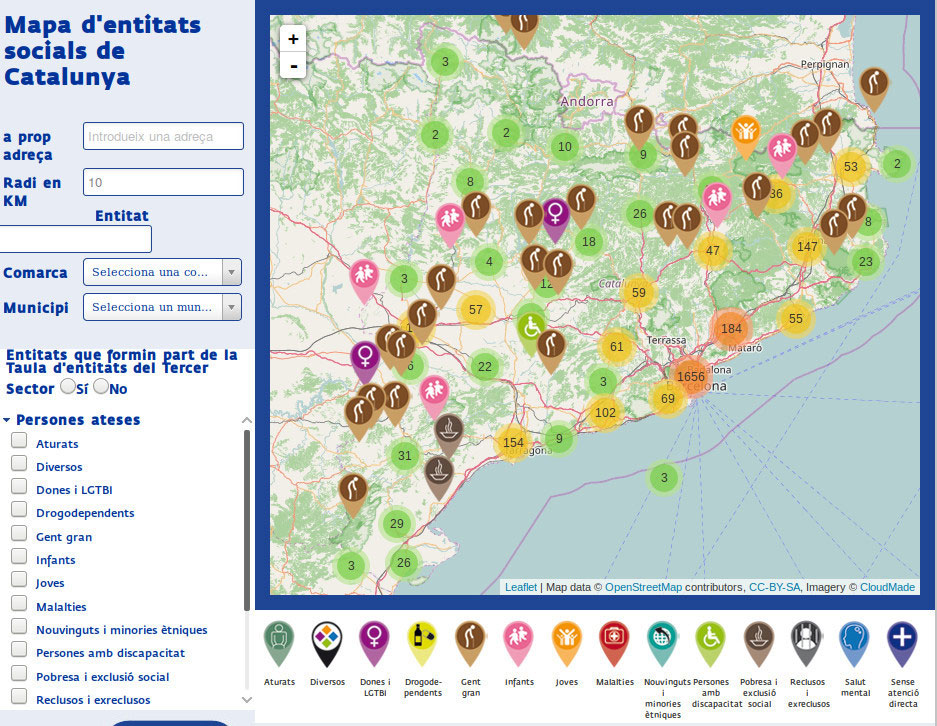Open the Municipi dropdown
Viewport: 937px width, 726px height.
pyautogui.click(x=162, y=306)
